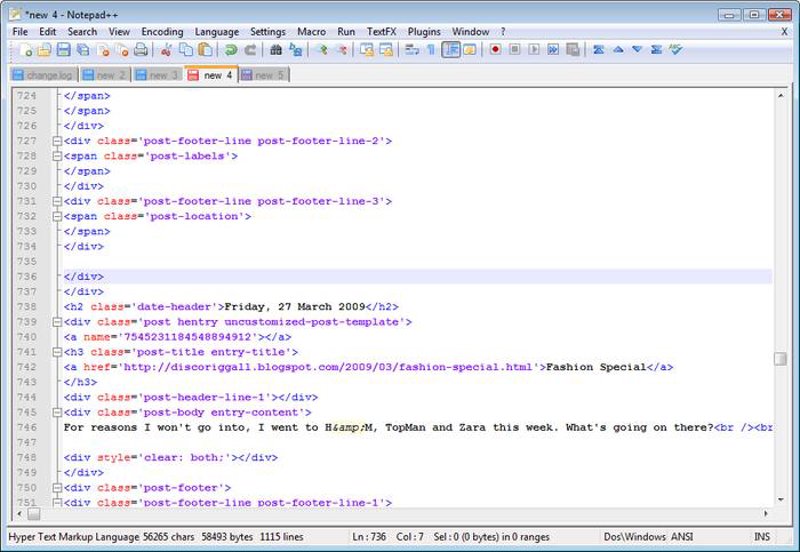Collapse the fold at line 731
Image resolution: width=800 pixels, height=552 pixels.
click(x=57, y=201)
